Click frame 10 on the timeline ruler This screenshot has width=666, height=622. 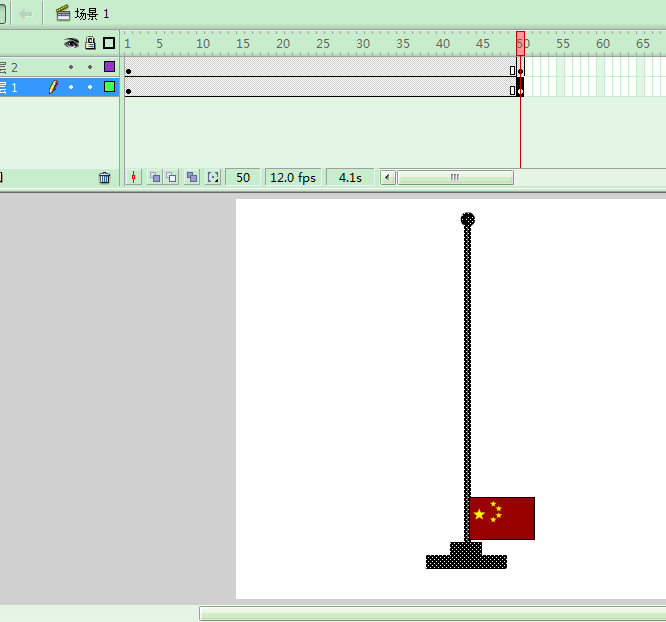[x=203, y=43]
